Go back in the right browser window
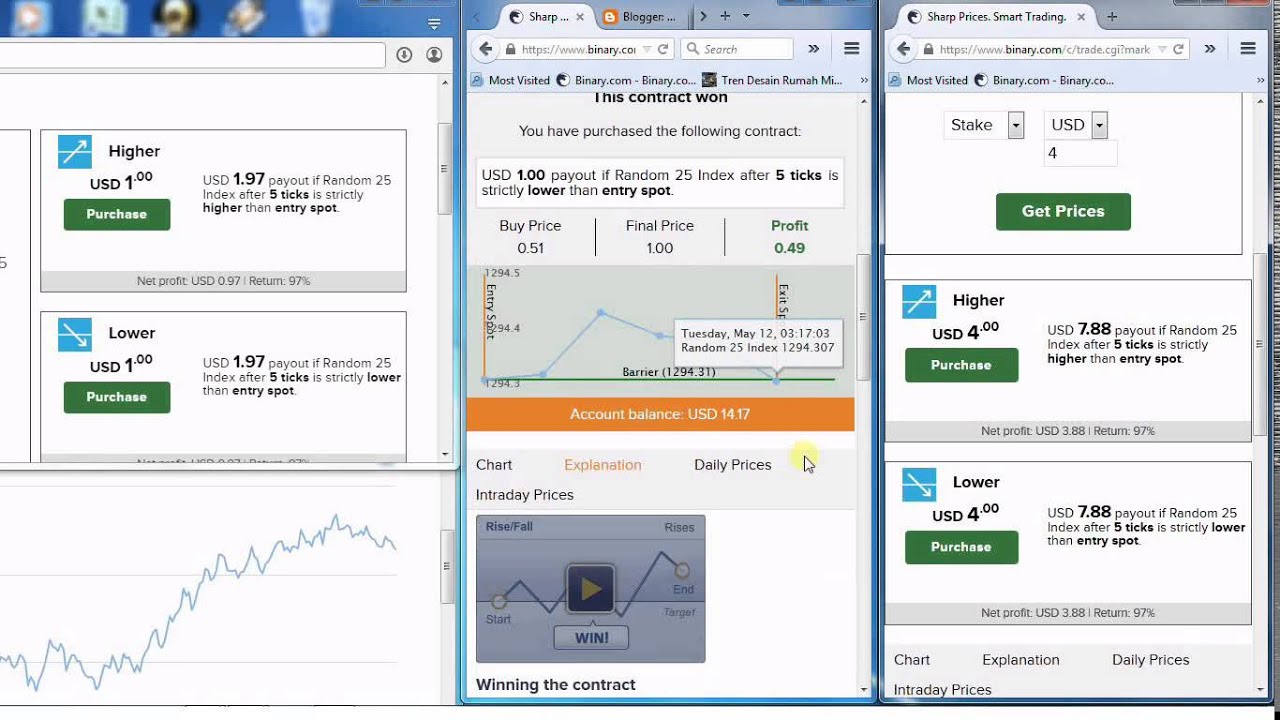The height and width of the screenshot is (720, 1280). 903,49
